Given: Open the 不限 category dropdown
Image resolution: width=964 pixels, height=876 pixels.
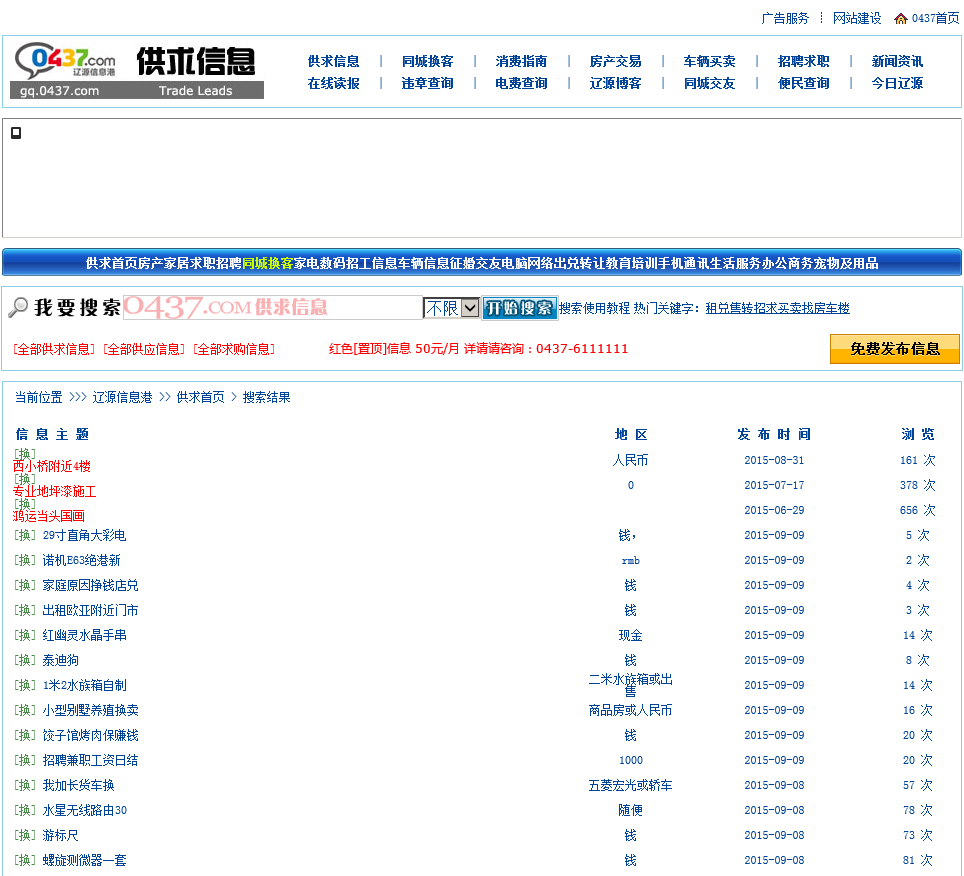Looking at the screenshot, I should 451,307.
